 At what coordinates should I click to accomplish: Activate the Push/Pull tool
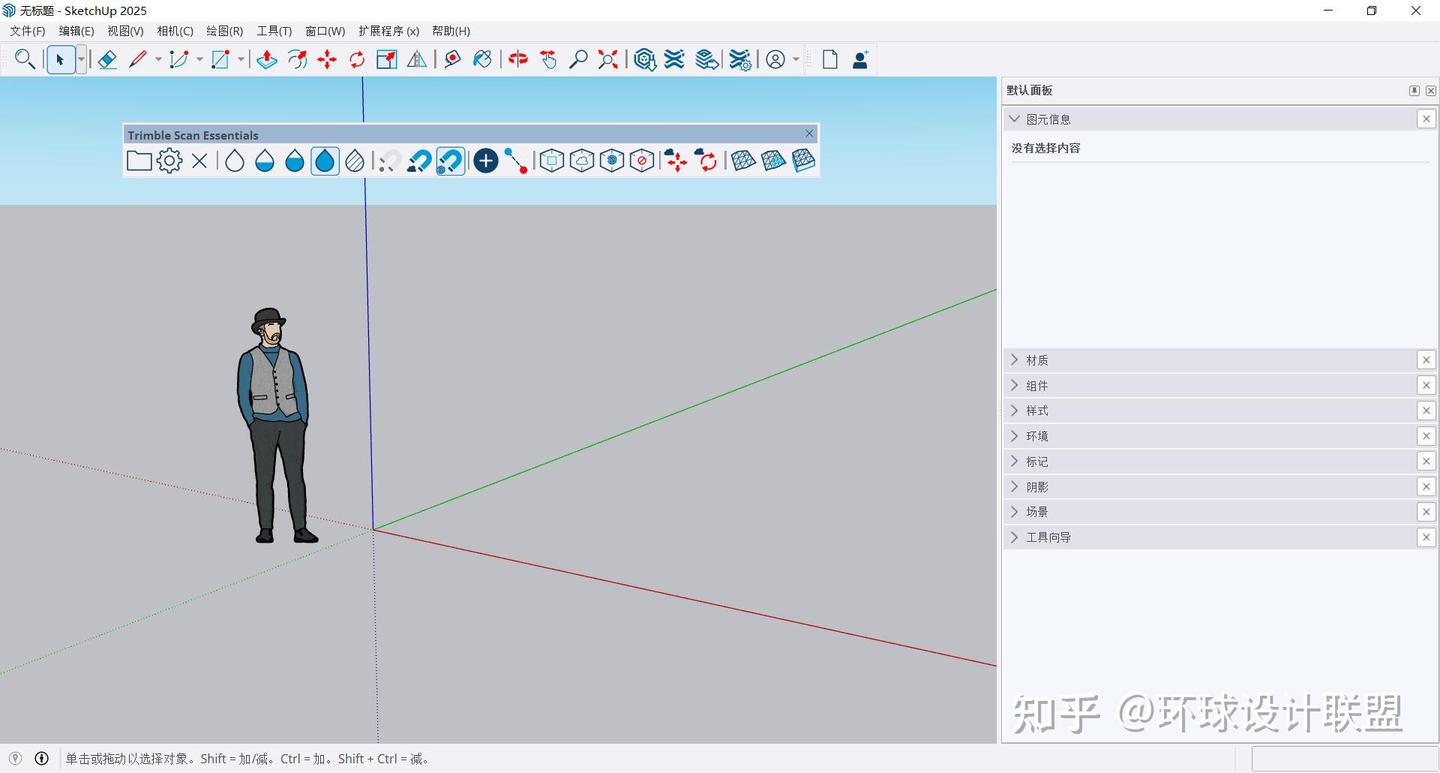tap(265, 59)
